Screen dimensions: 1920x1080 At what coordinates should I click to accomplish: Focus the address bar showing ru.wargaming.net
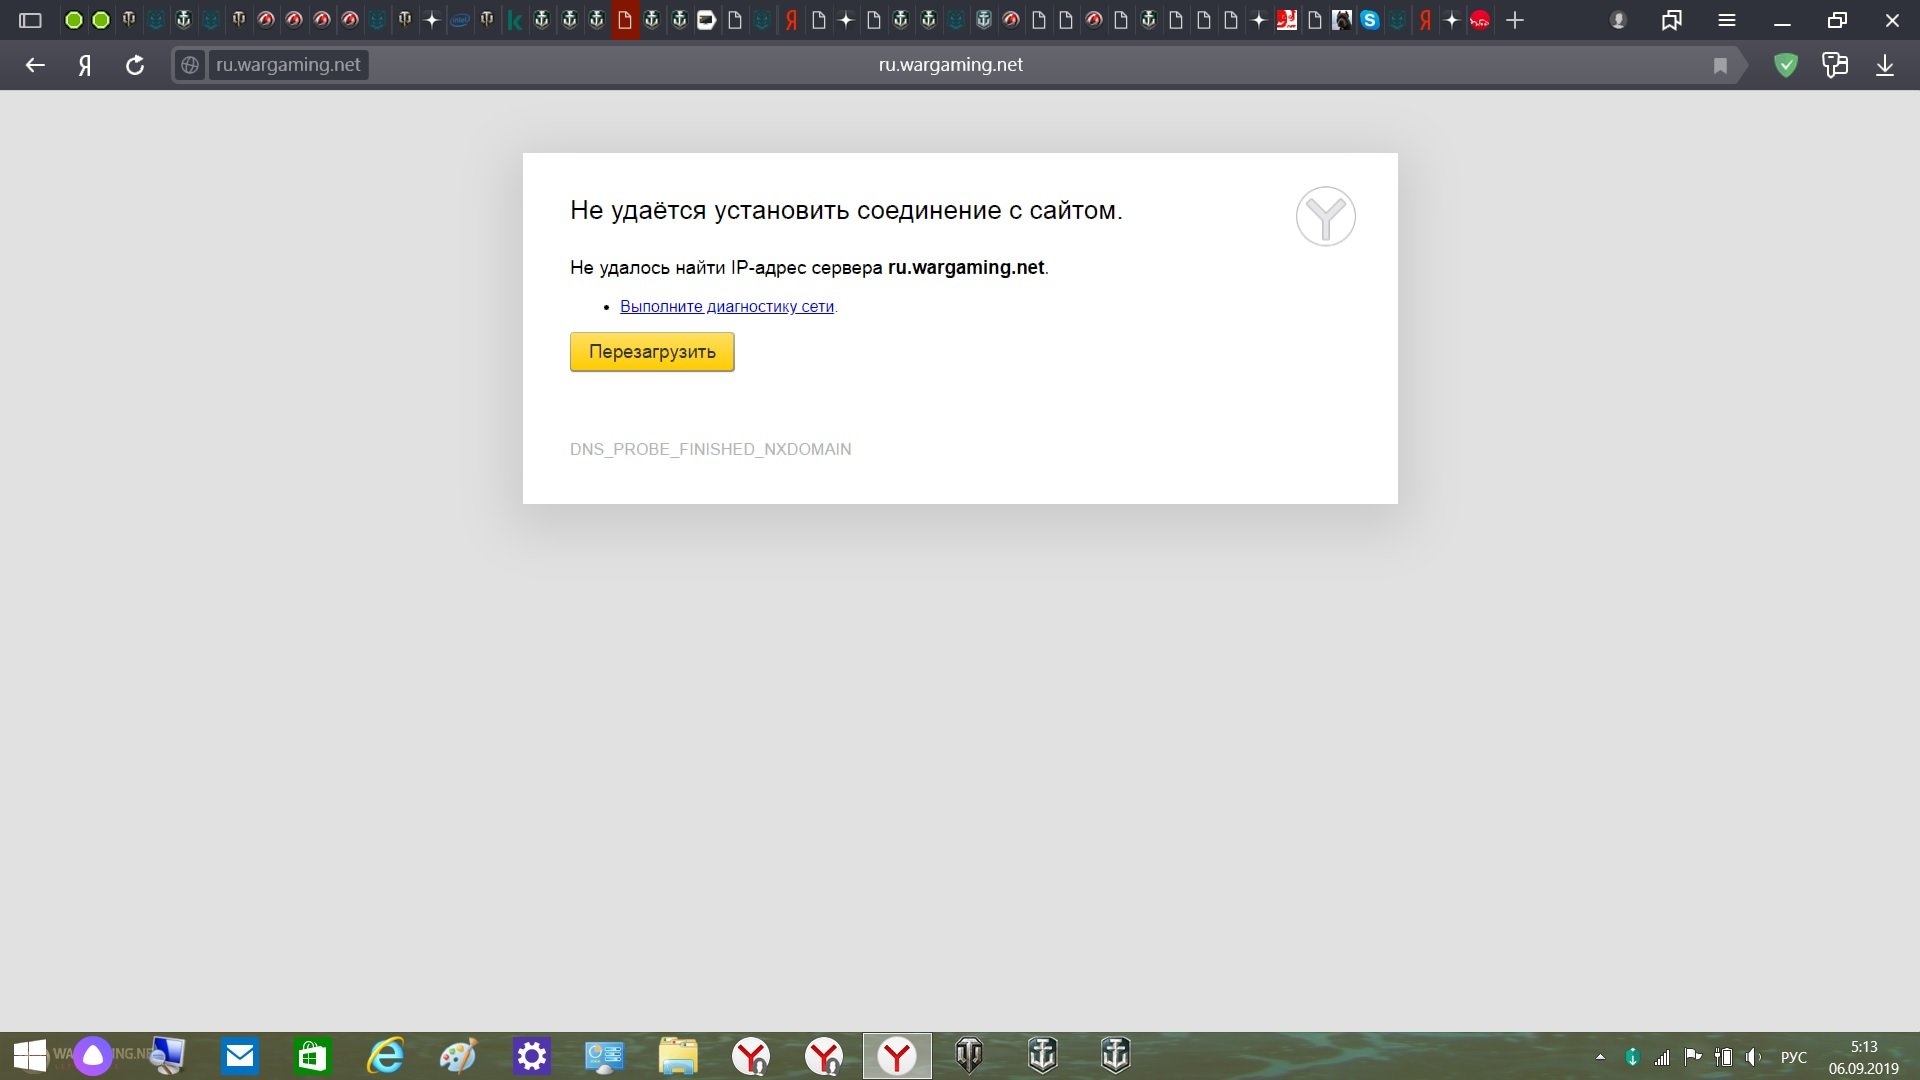pos(950,65)
